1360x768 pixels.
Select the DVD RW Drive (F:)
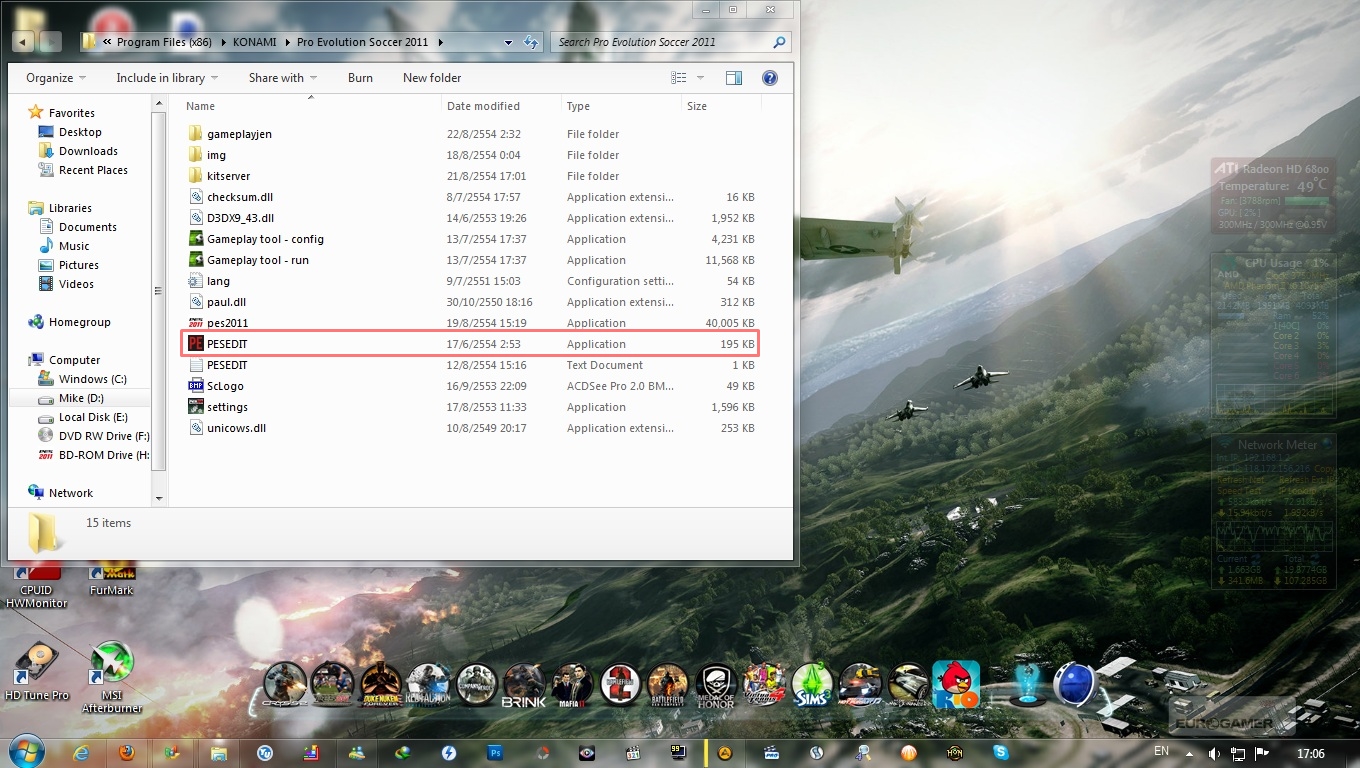pos(93,436)
